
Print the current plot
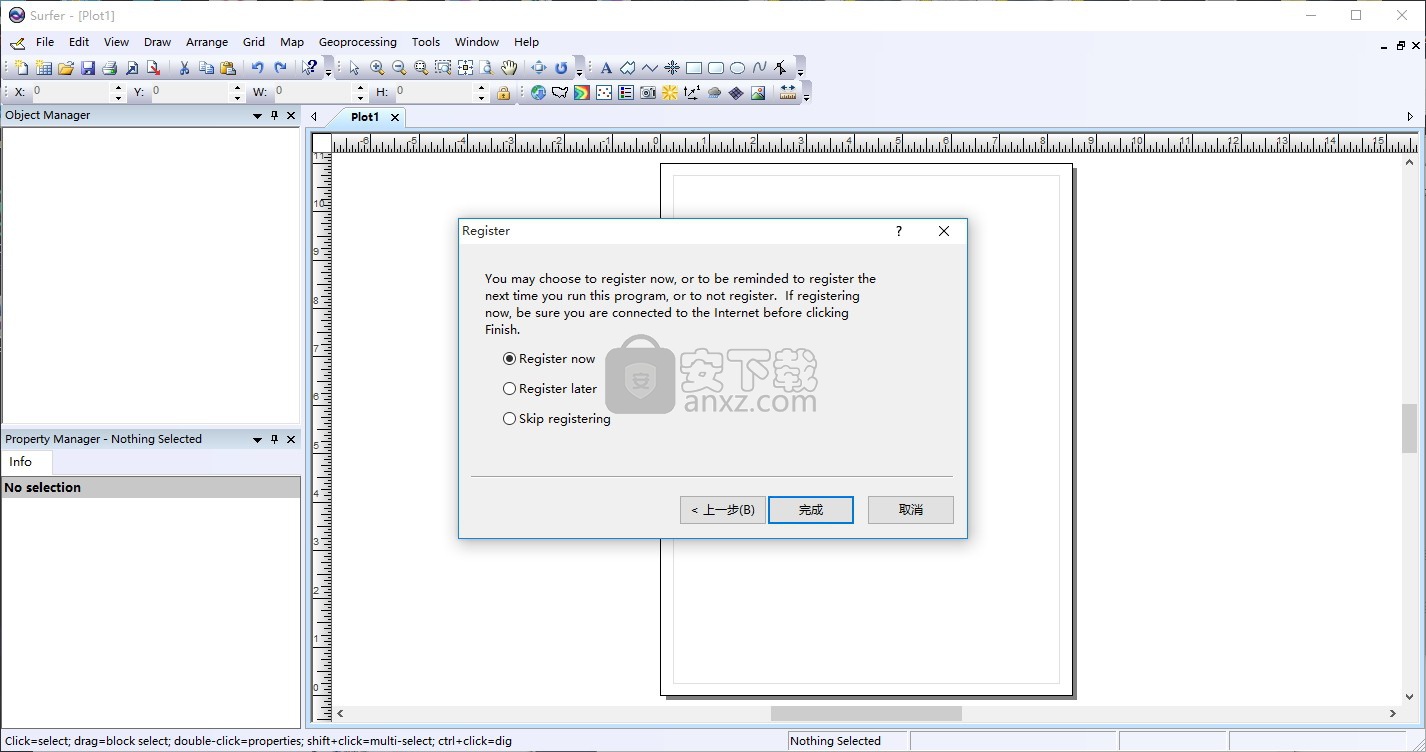tap(110, 68)
